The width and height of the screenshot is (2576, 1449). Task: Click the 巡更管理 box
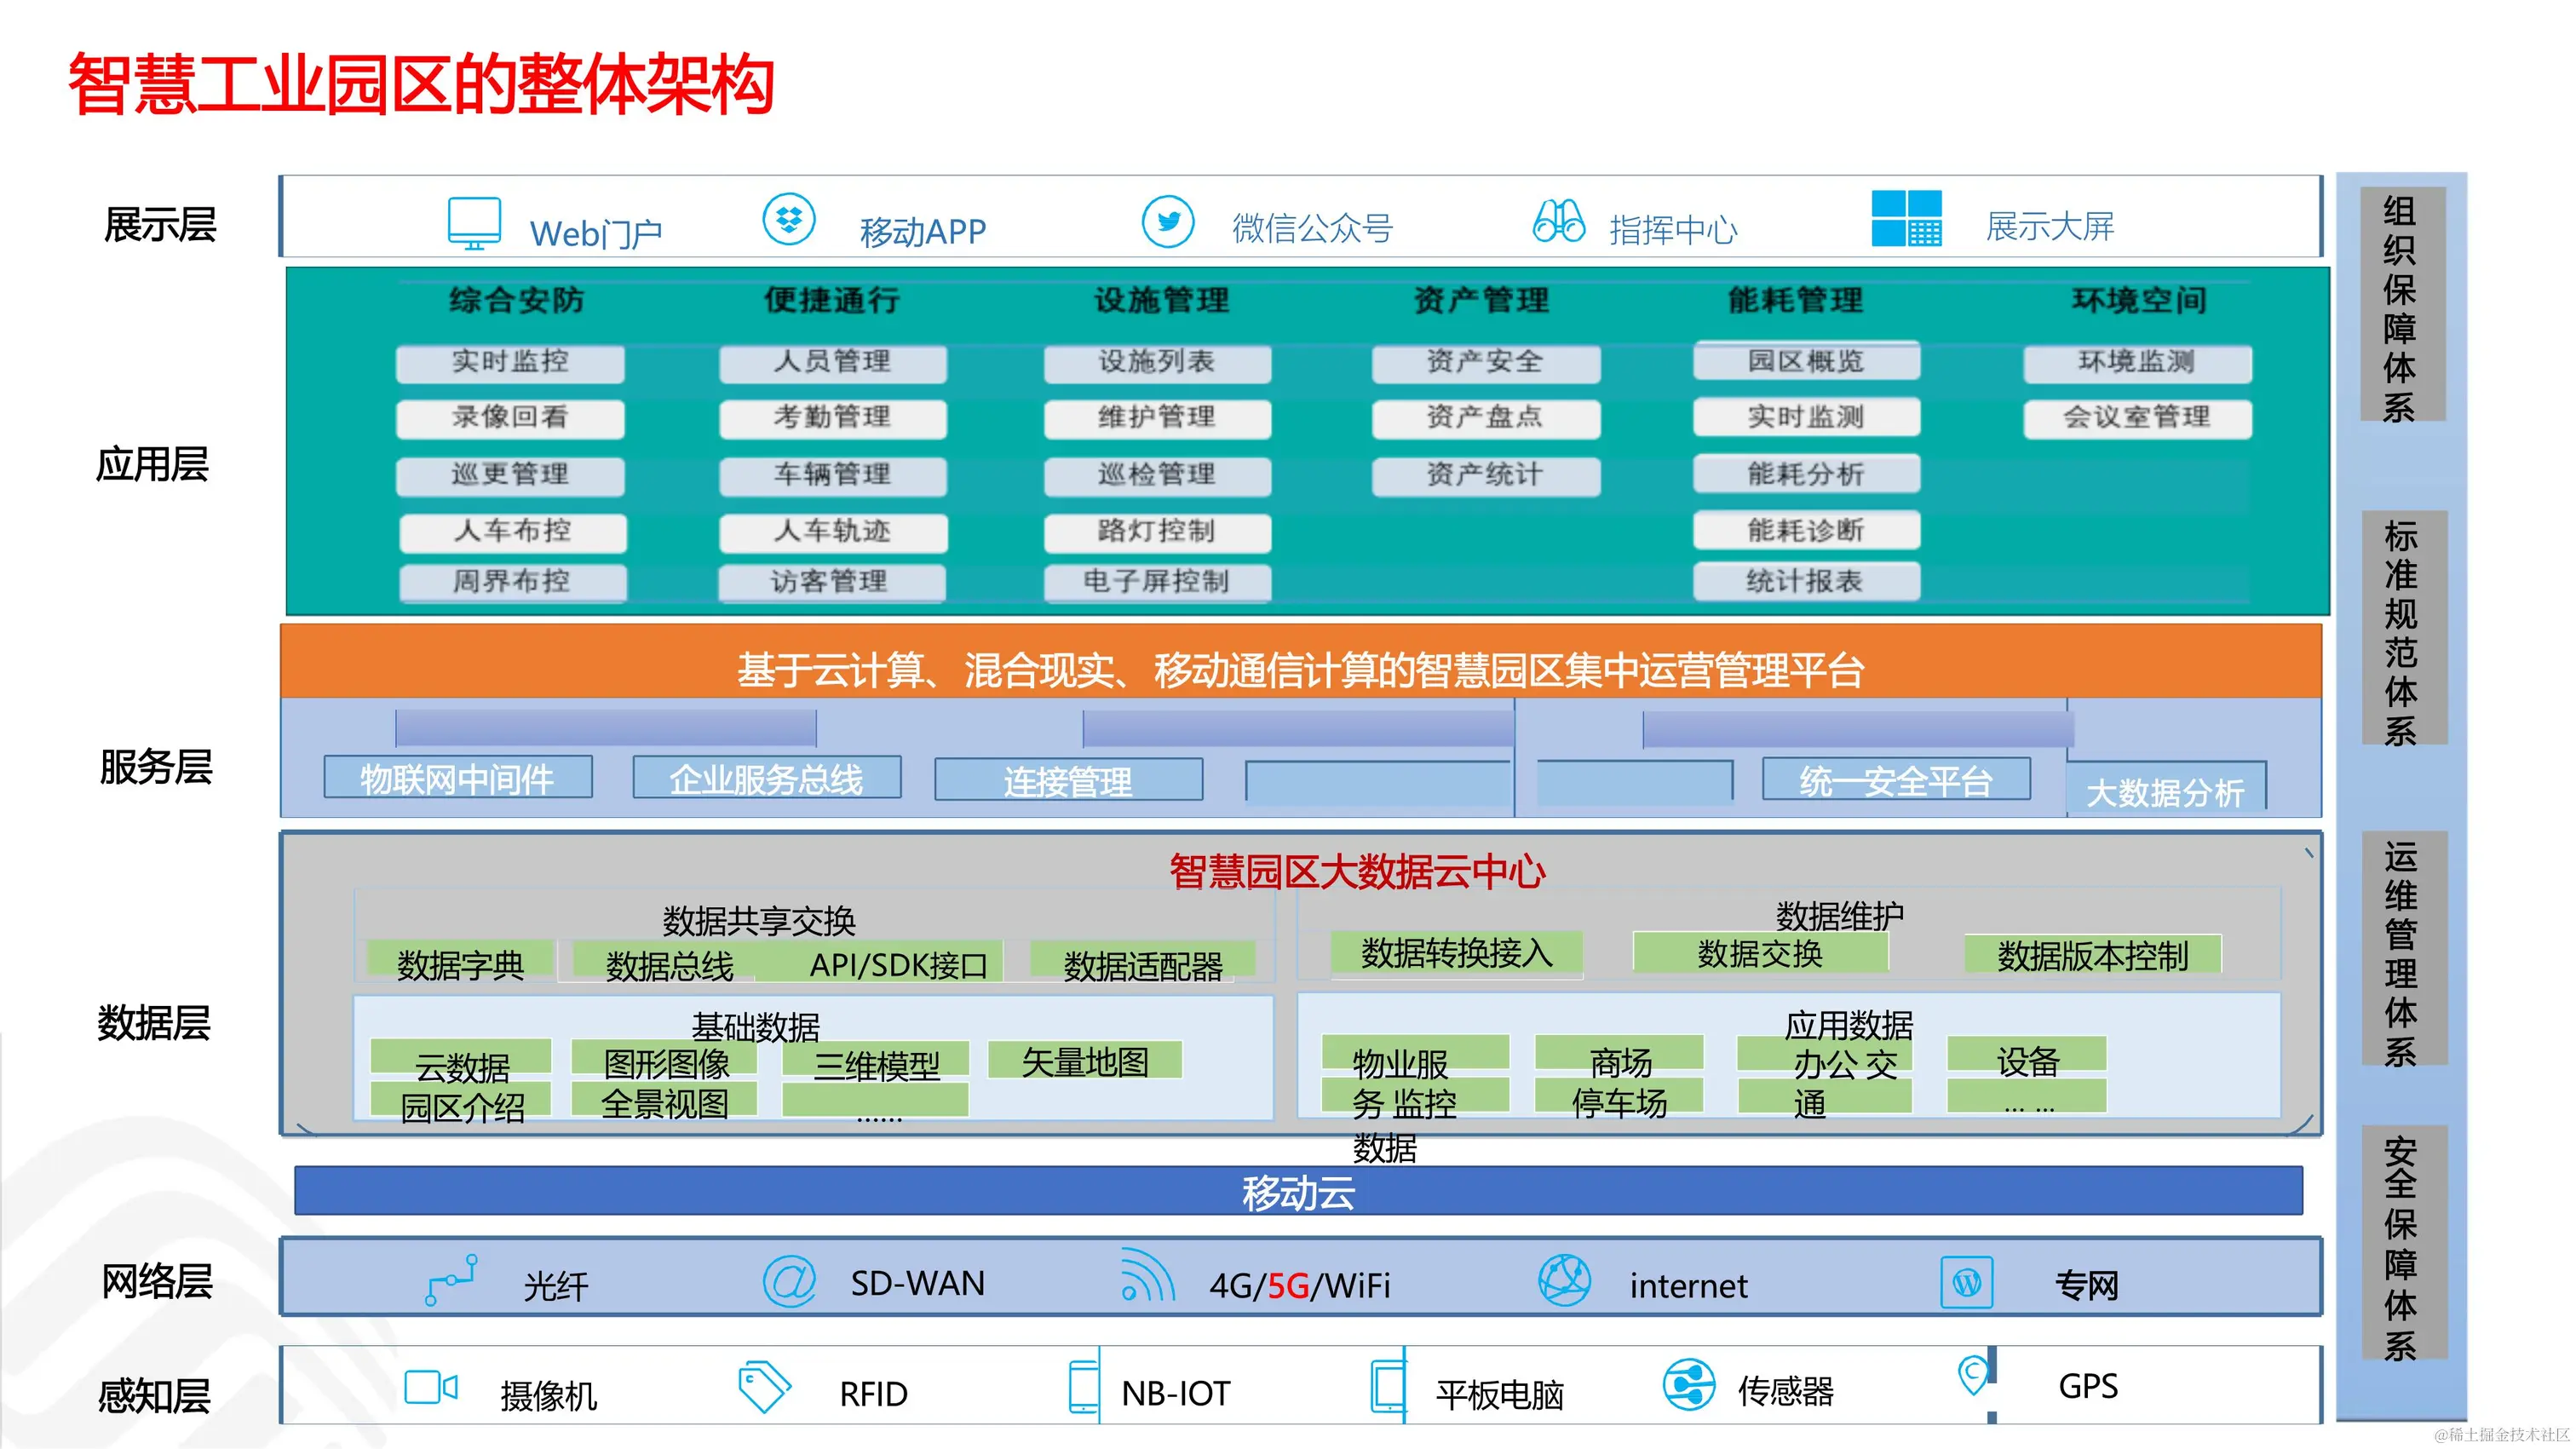click(510, 475)
